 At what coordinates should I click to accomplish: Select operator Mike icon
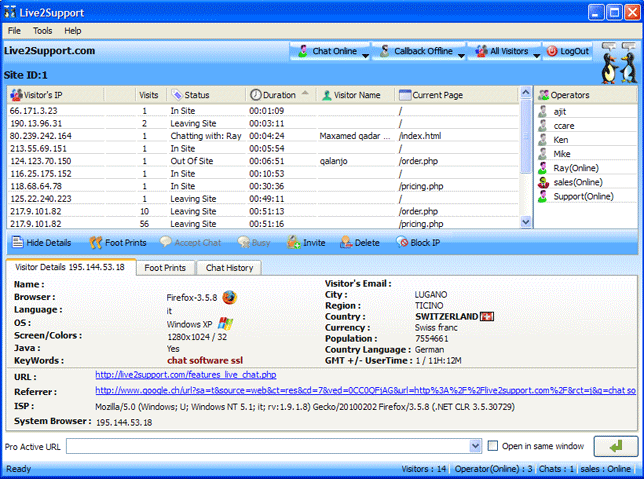click(543, 154)
